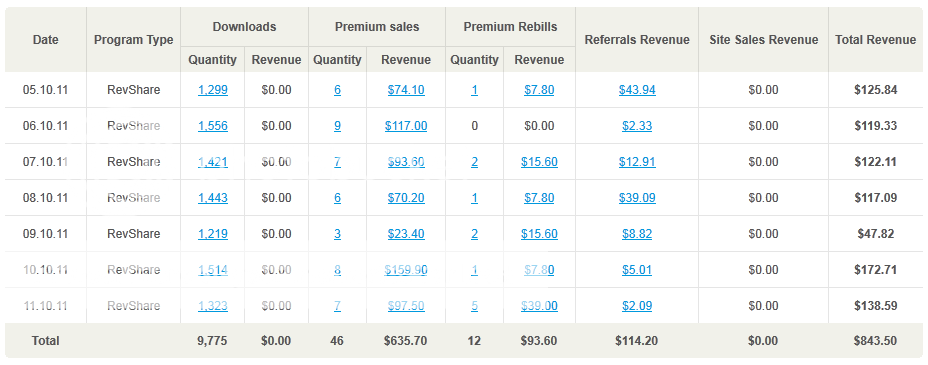Select the $43.94 referrals revenue link
This screenshot has width=928, height=365.
point(637,90)
